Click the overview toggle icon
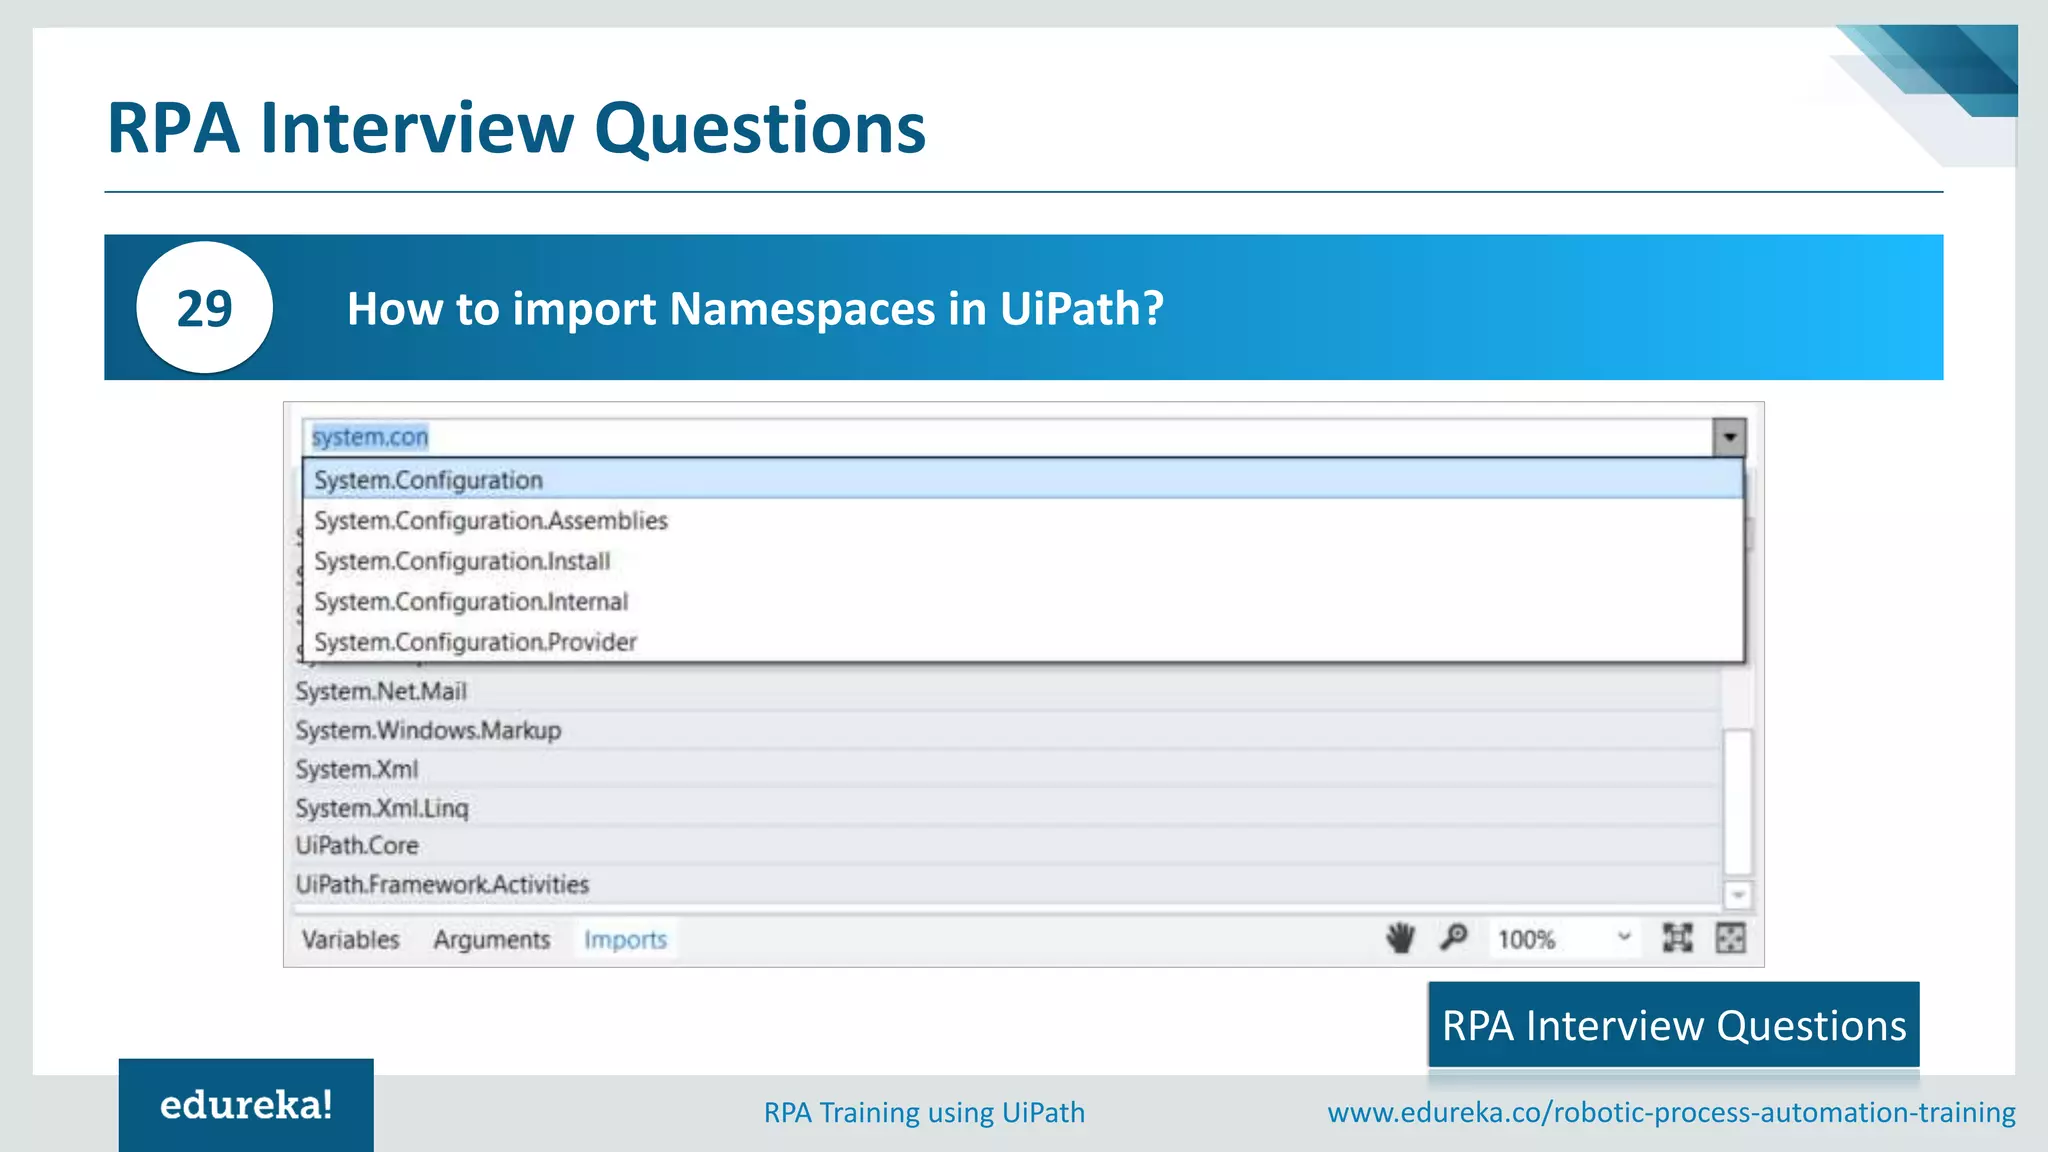 (1730, 938)
